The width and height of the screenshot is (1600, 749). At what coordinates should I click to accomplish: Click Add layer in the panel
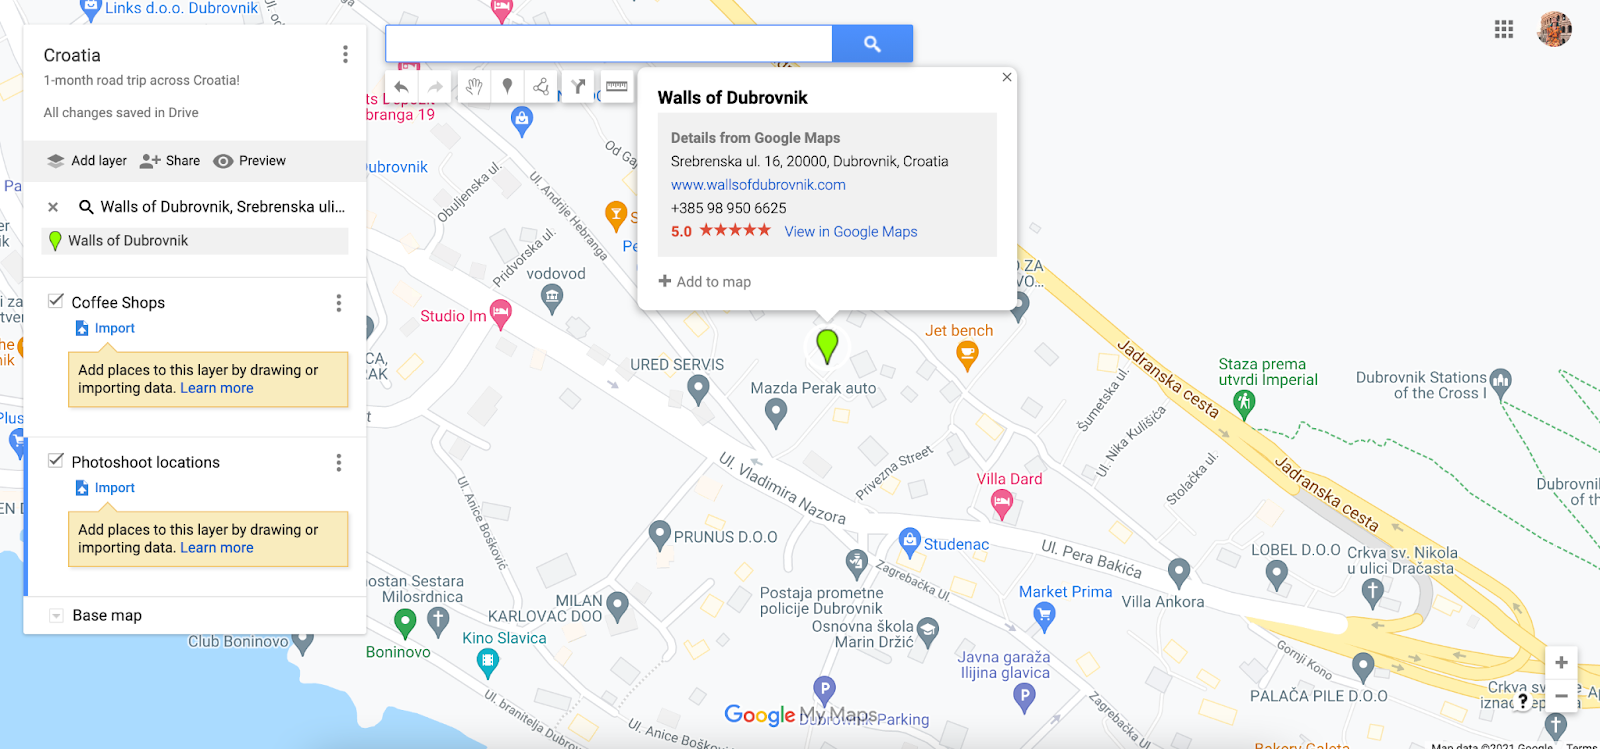[x=87, y=161]
